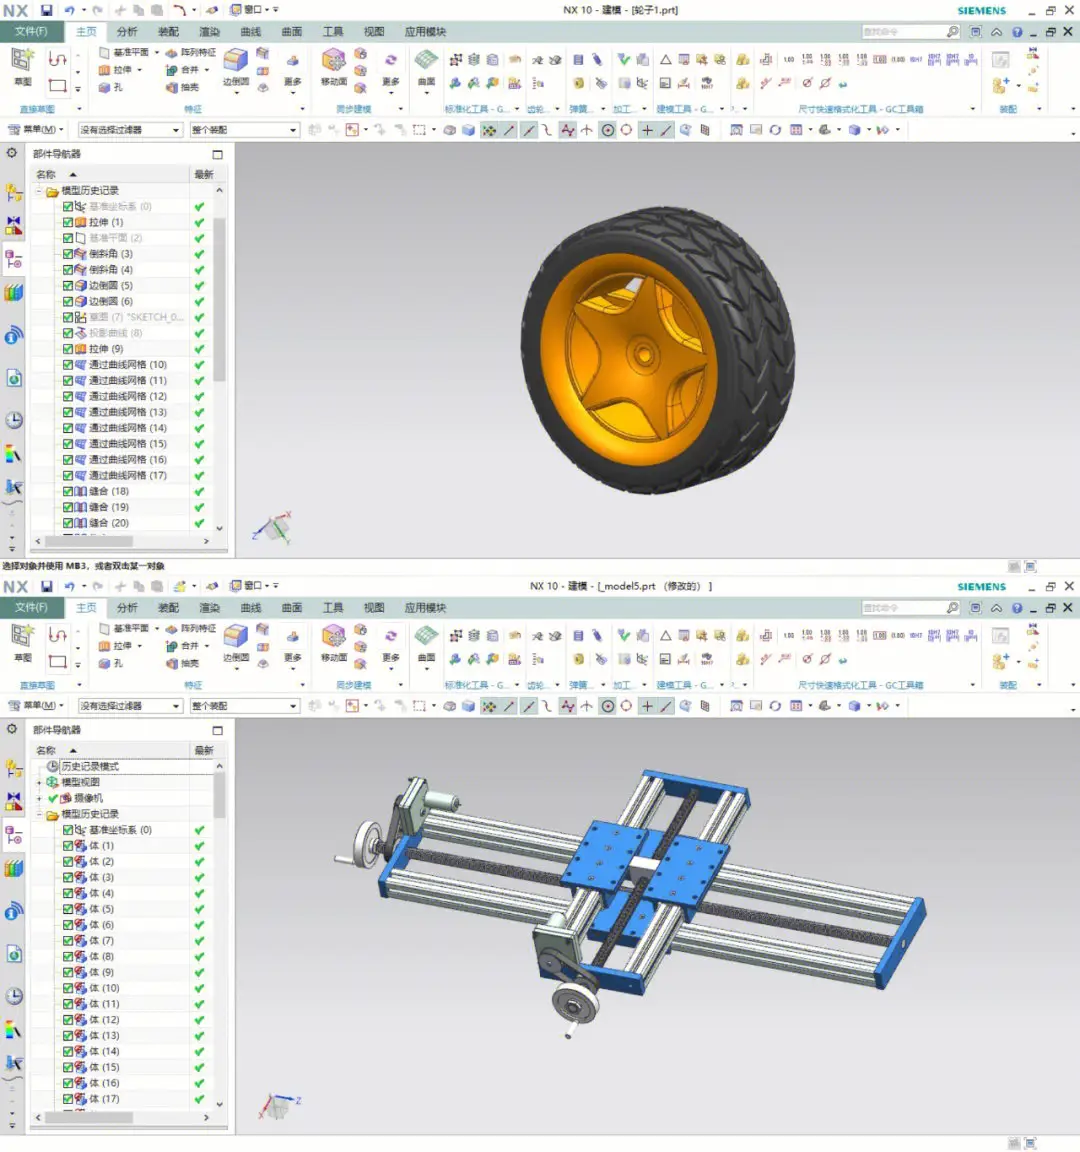Screen dimensions: 1080x1152
Task: Click Undo arrow in _model5.prt window
Action: pos(70,586)
